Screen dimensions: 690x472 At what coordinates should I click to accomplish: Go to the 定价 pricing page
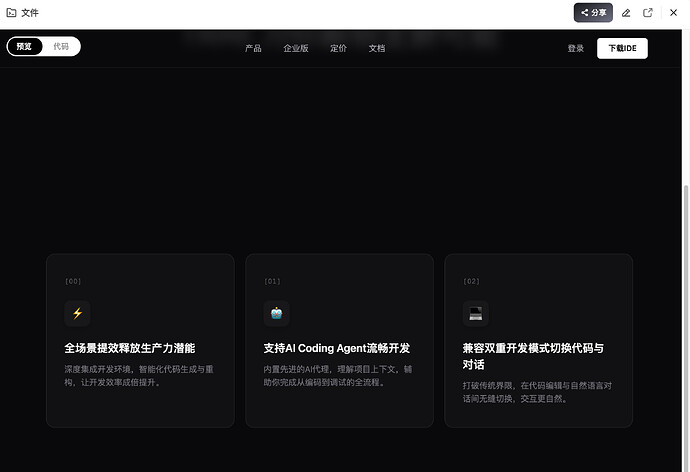click(x=338, y=48)
